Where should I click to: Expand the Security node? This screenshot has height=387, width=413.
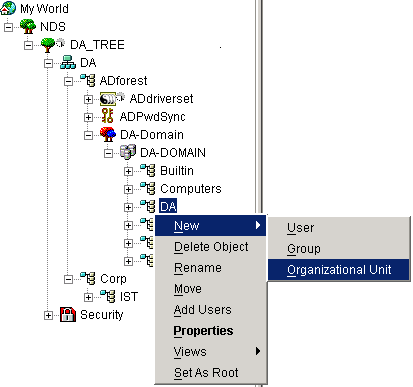[x=48, y=315]
